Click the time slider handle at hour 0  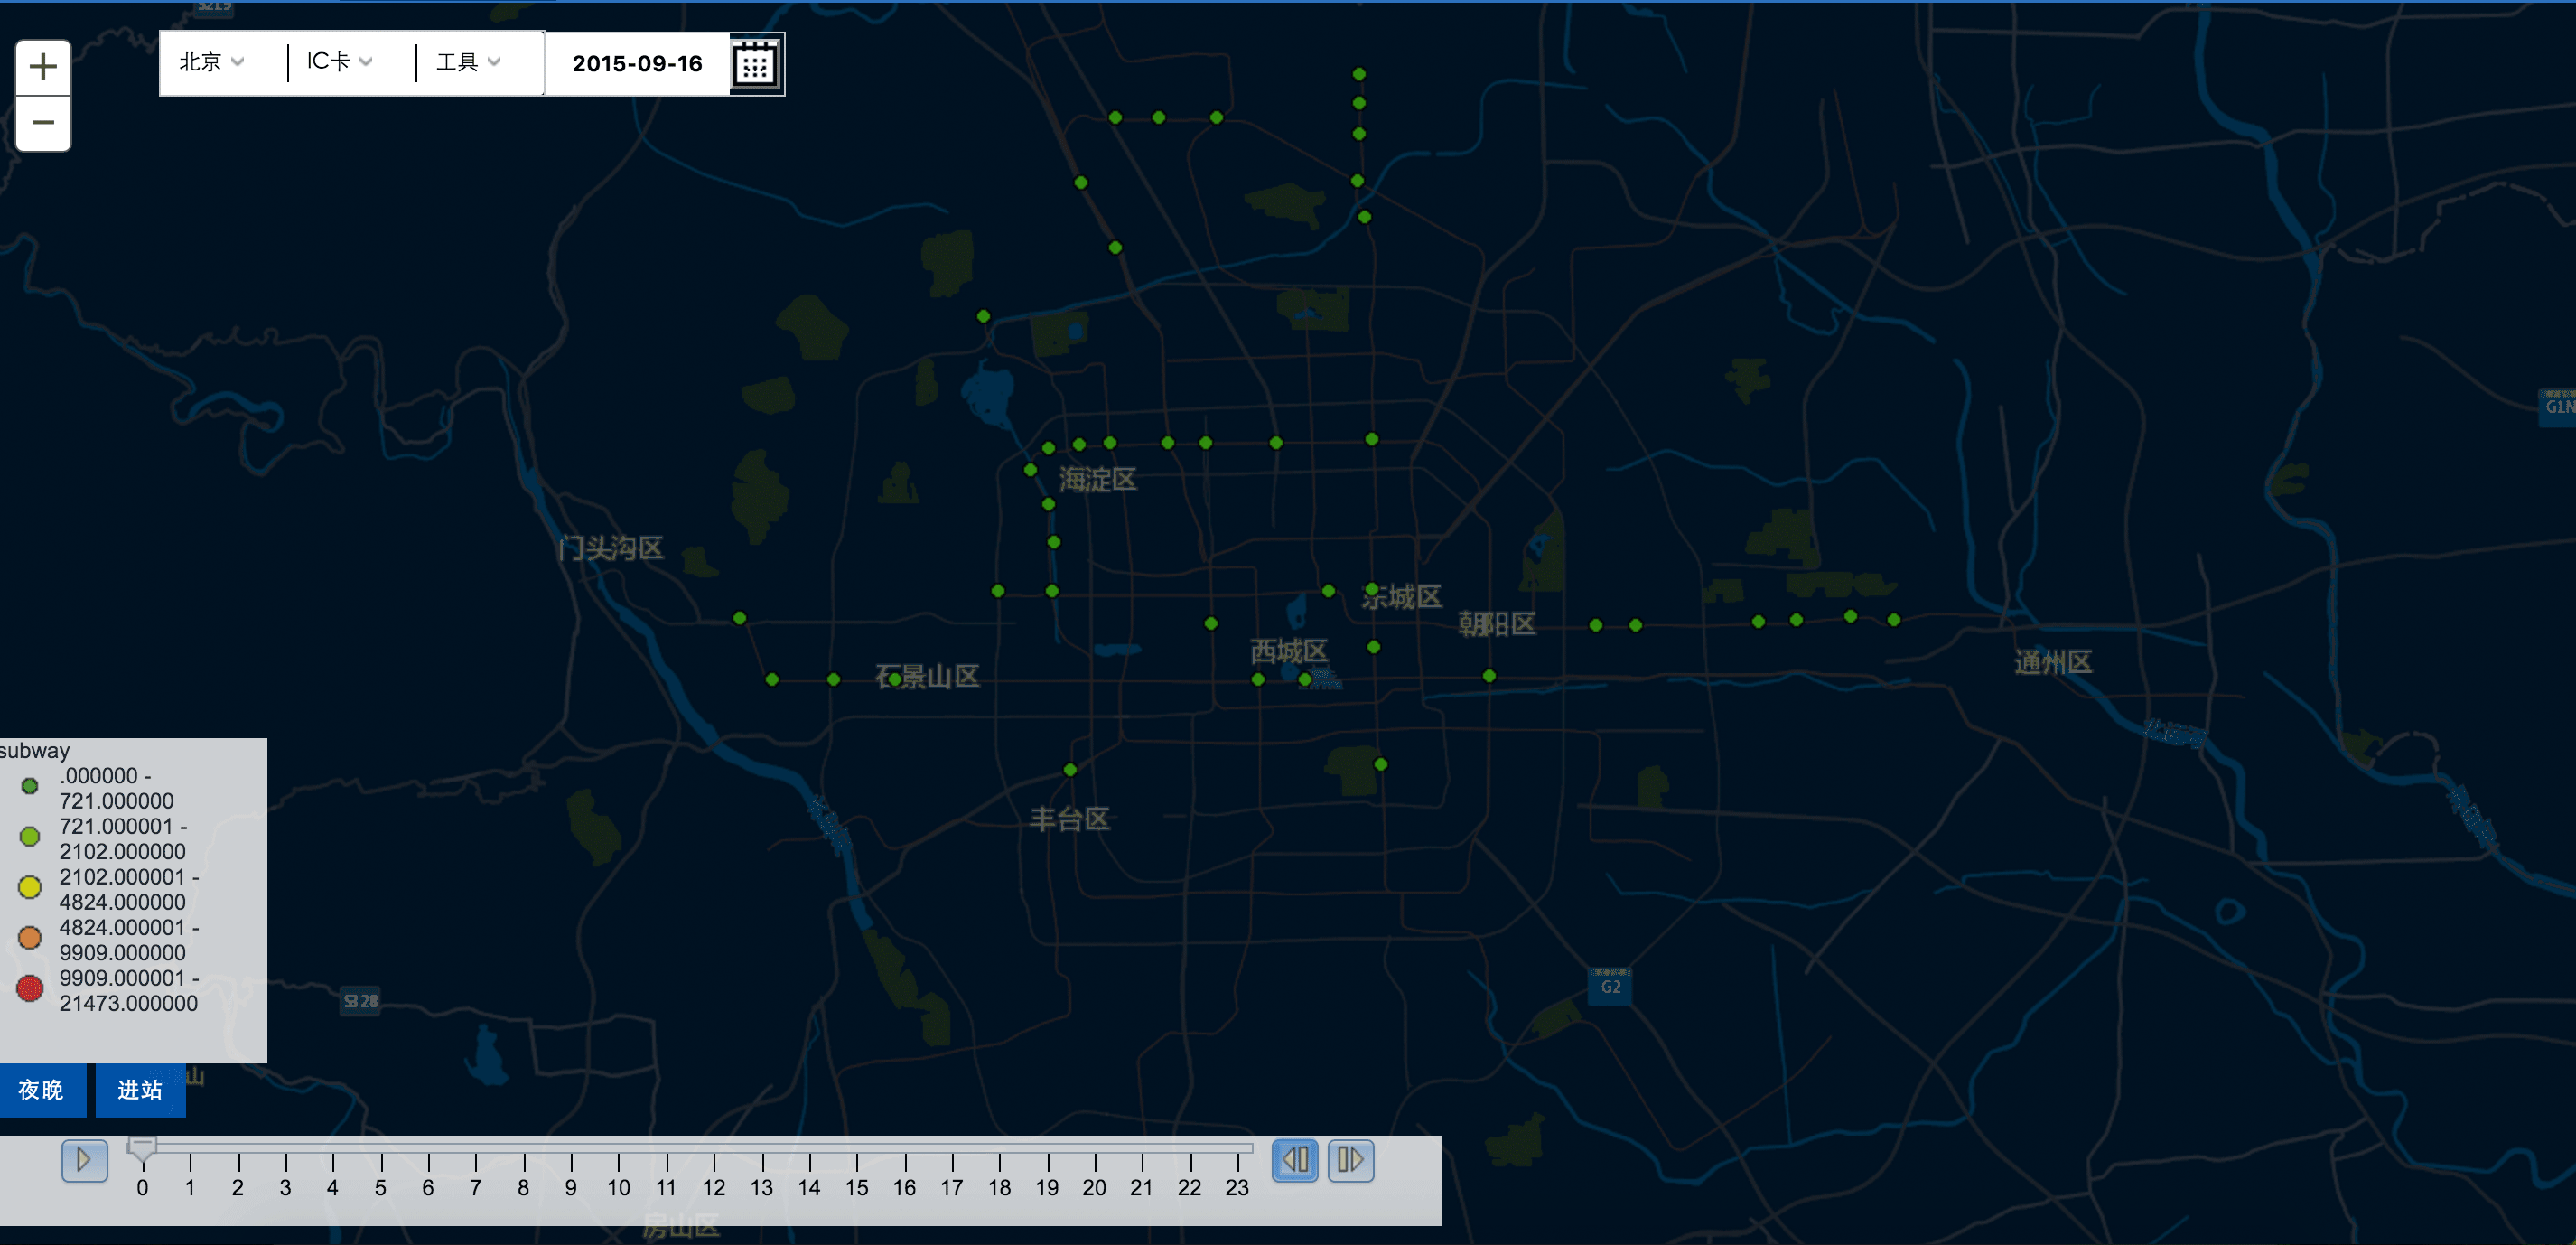click(142, 1147)
